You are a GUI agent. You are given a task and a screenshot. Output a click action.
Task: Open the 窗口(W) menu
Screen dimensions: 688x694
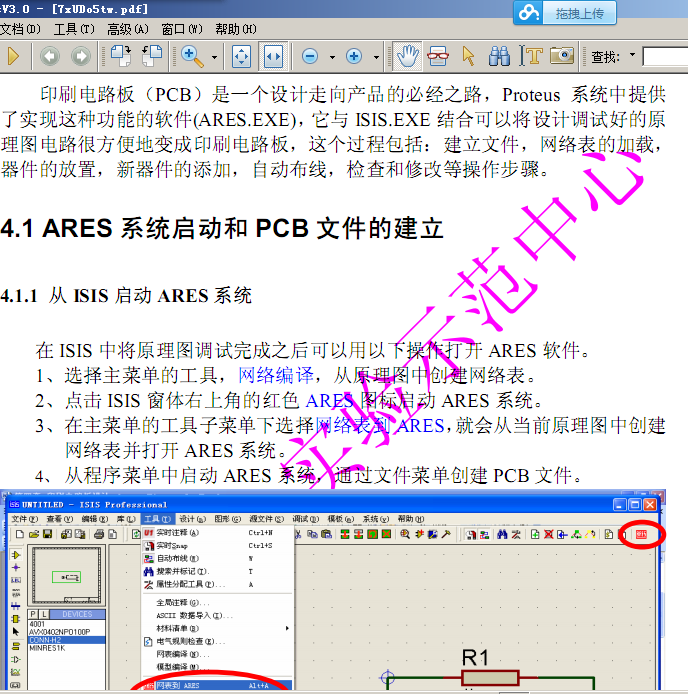point(182,29)
